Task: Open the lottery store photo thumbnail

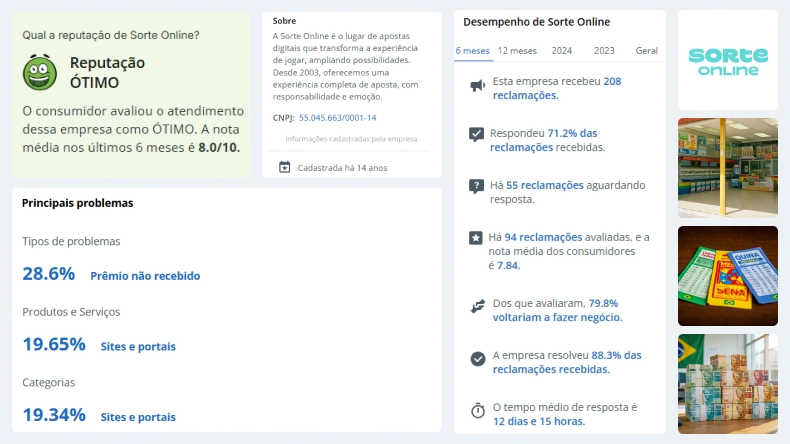Action: tap(727, 168)
